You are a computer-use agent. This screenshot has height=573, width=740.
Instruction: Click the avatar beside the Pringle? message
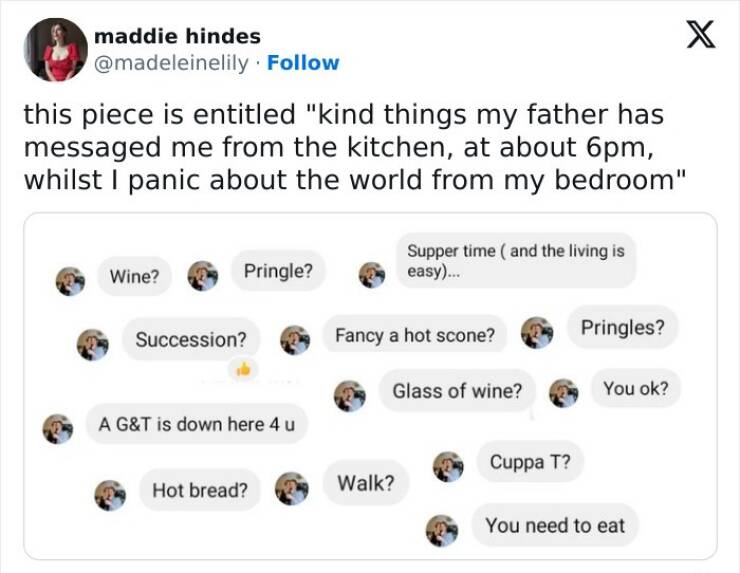204,275
